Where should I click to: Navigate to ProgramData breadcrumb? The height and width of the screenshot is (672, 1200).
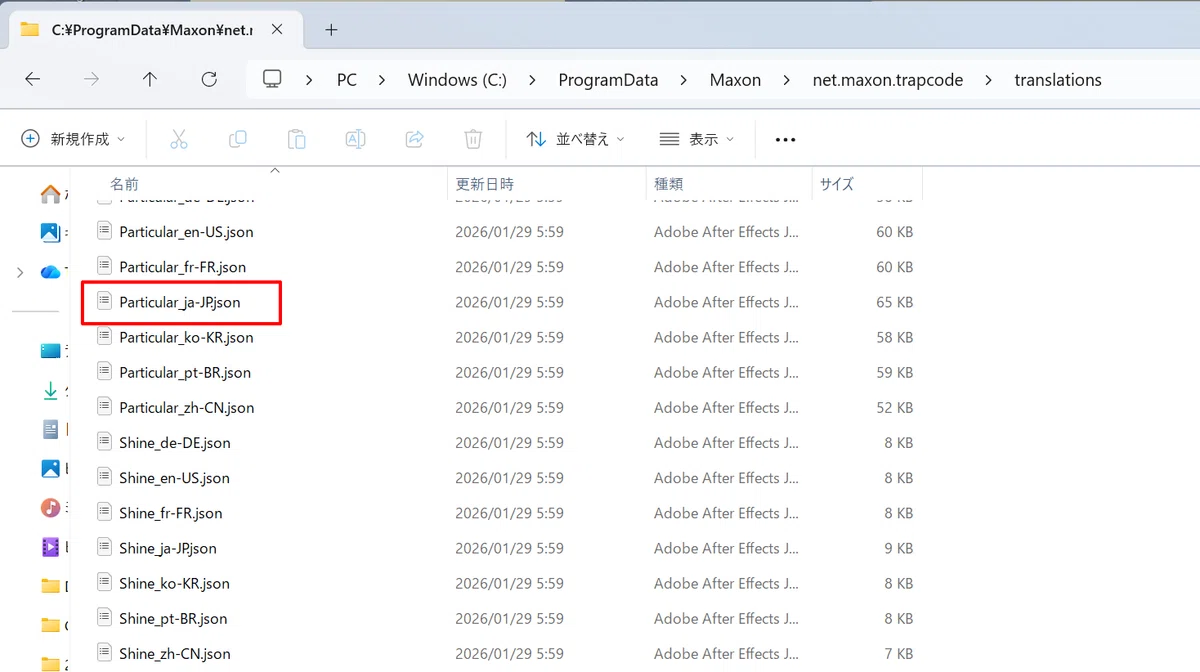(608, 80)
